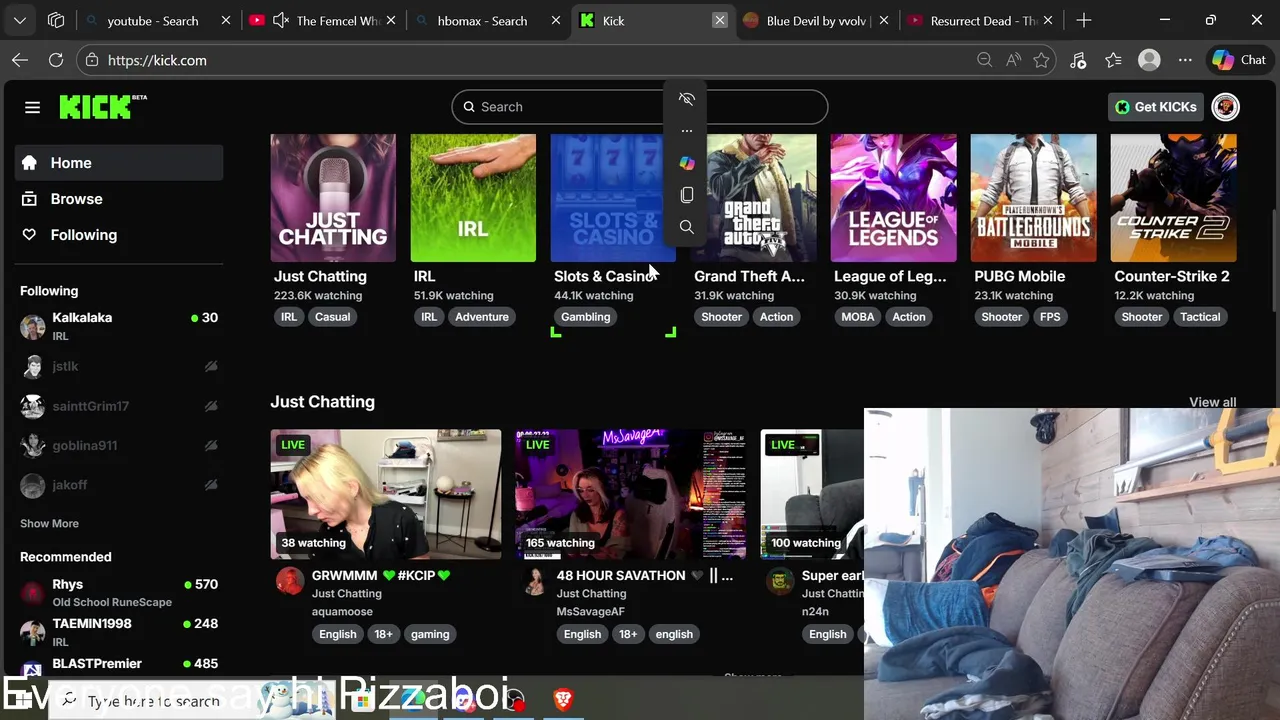The image size is (1280, 720).
Task: Unmute The Femcel tab speaker icon
Action: 281,20
